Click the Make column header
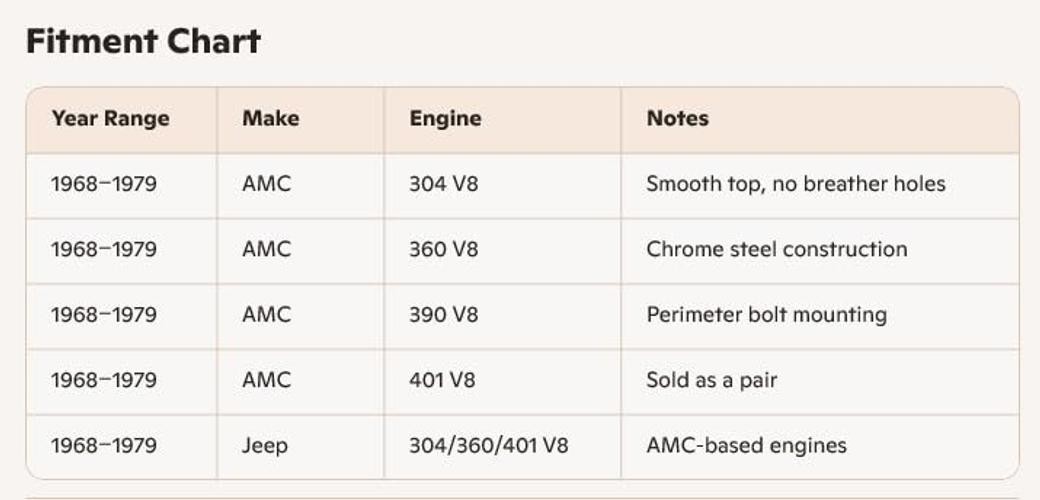Screen dimensions: 1040x500 coord(271,118)
